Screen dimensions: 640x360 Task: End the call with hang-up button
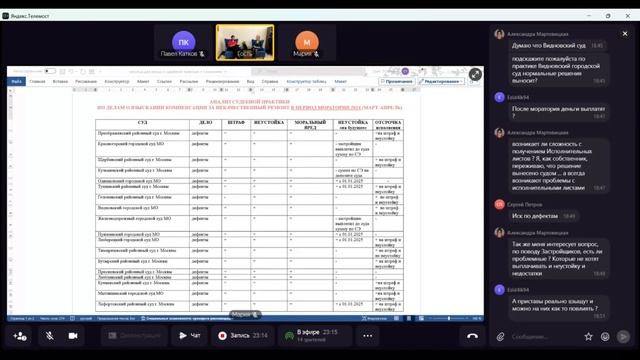[x=472, y=336]
